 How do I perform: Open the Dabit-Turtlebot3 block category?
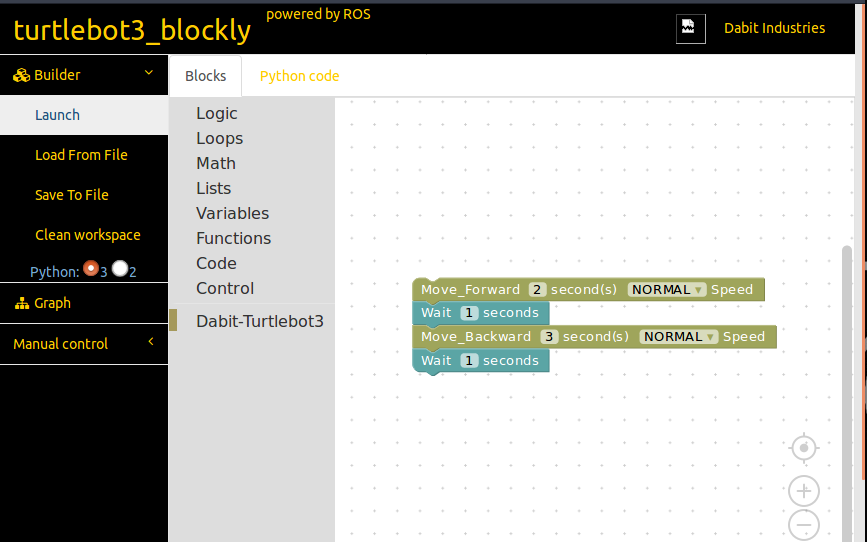(x=260, y=321)
